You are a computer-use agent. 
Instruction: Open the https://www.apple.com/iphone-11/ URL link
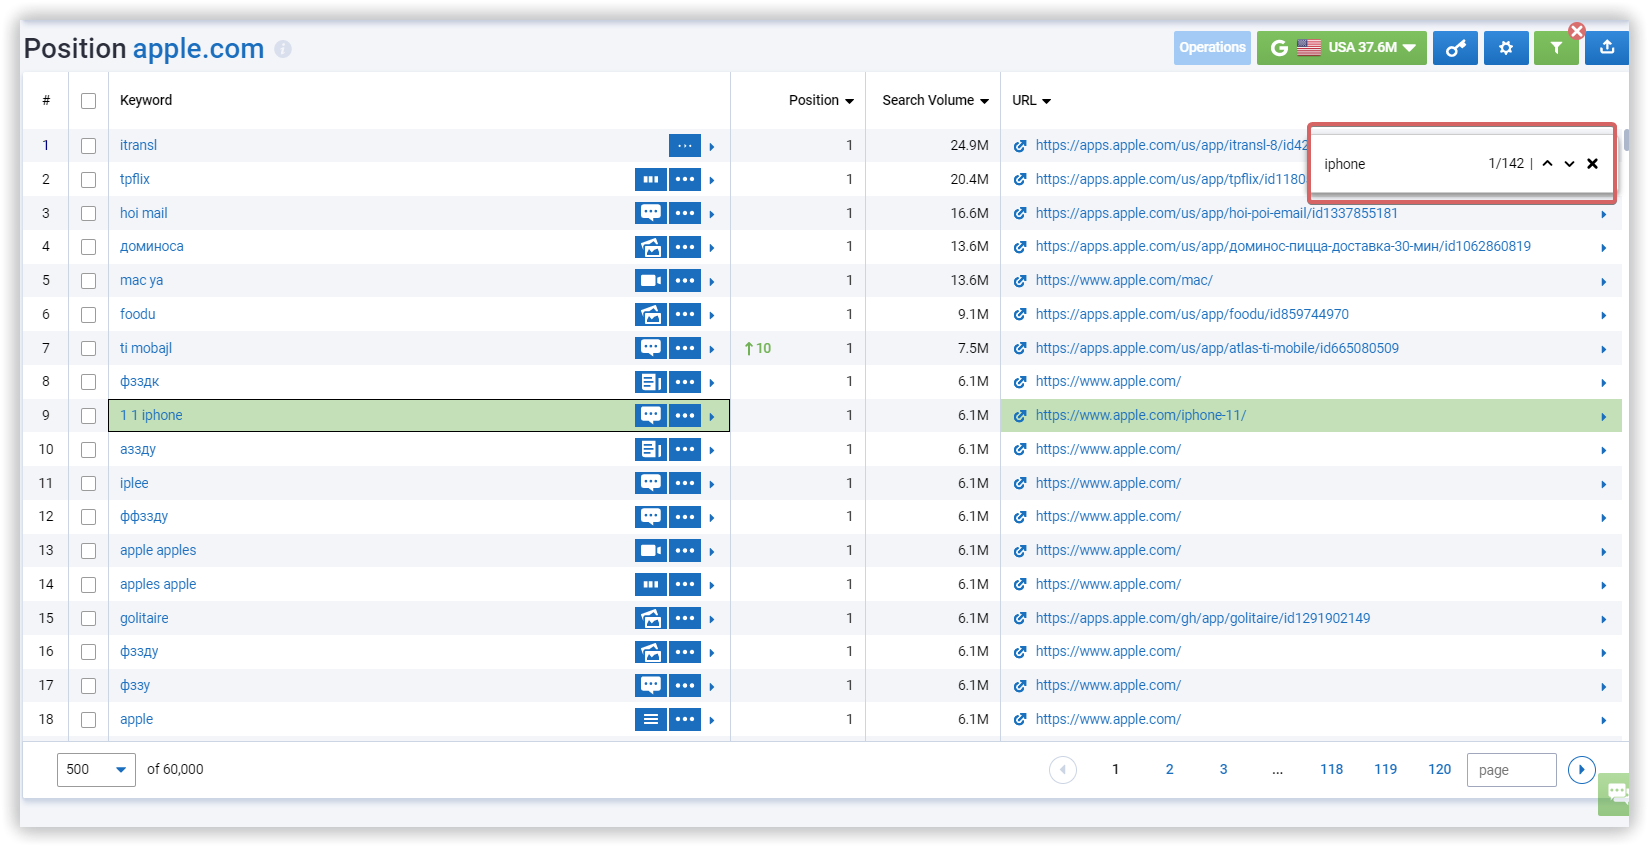[x=1141, y=415]
